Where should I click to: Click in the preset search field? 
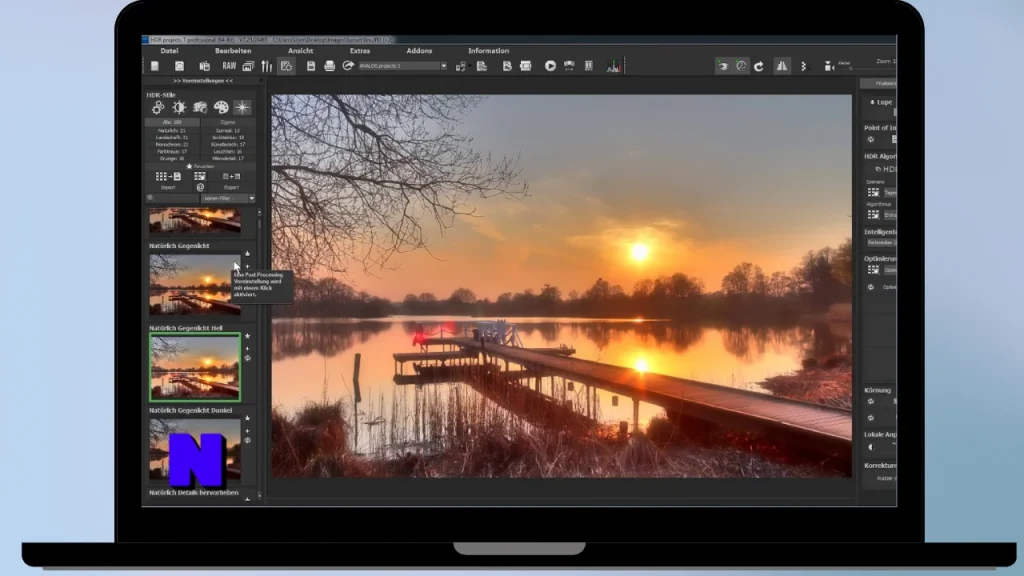click(x=172, y=198)
